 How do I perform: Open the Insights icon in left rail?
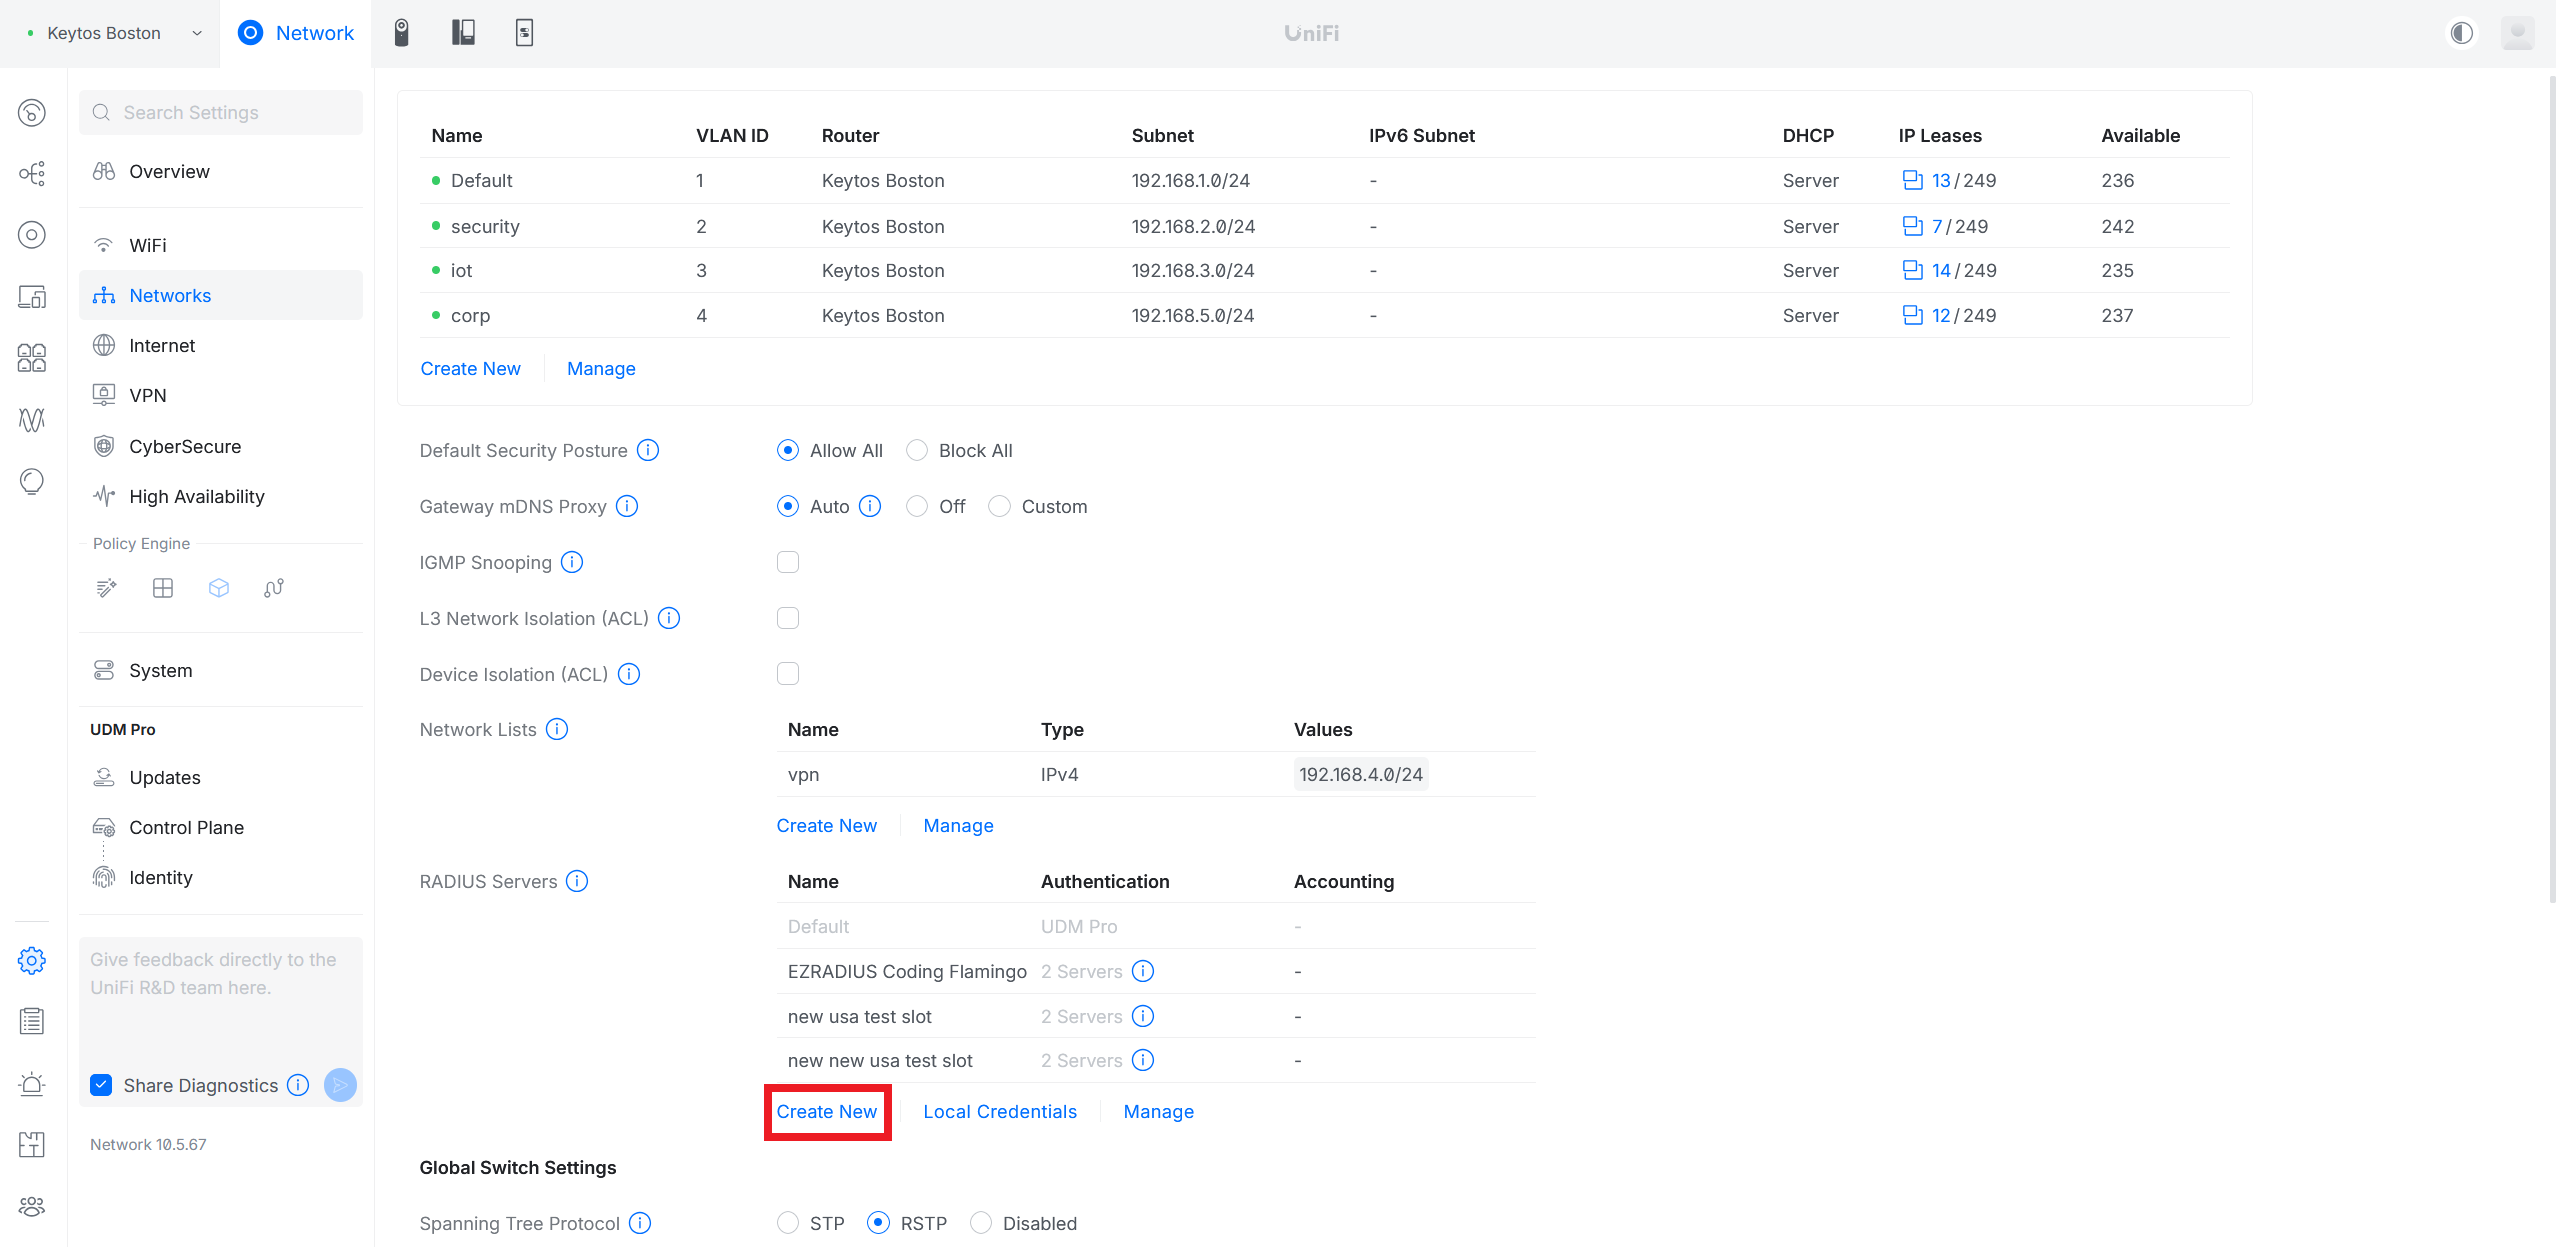(x=32, y=481)
